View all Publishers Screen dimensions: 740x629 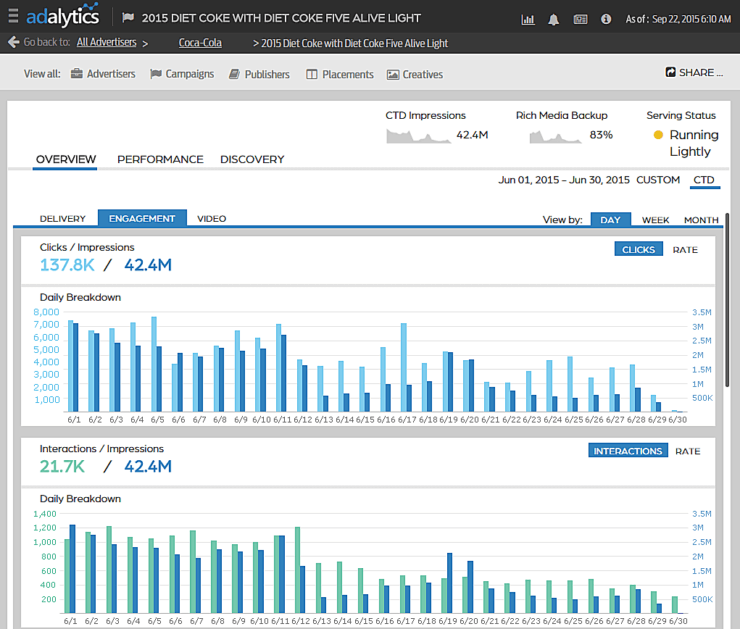click(259, 74)
